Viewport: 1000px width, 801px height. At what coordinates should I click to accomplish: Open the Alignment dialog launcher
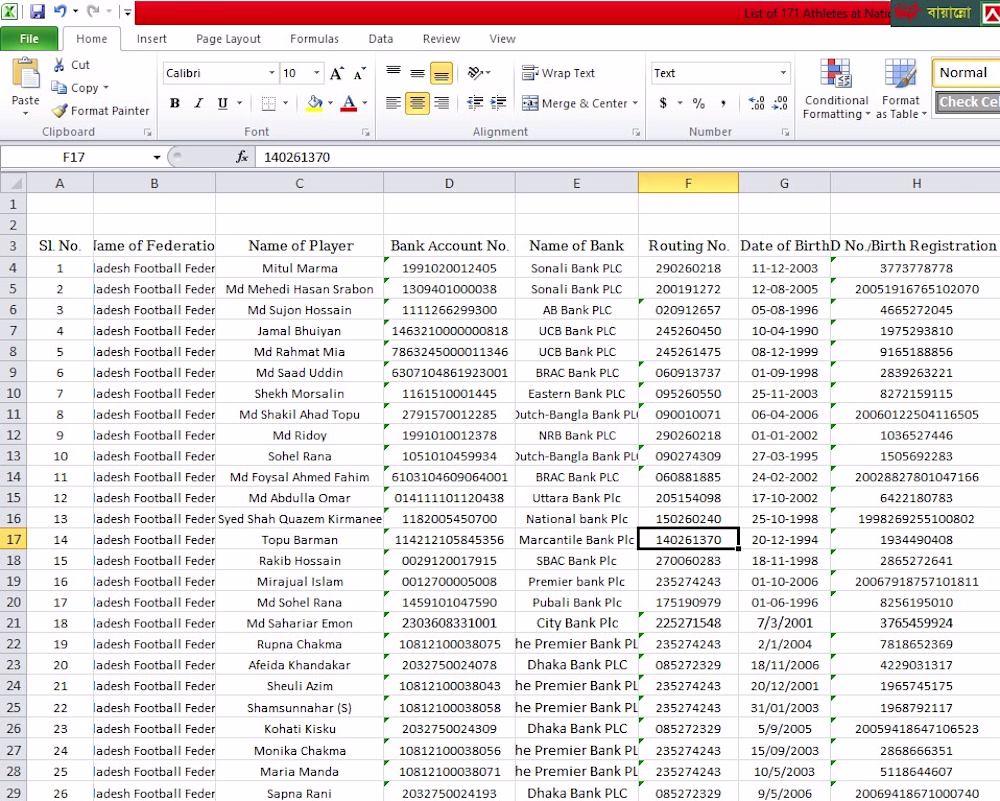pyautogui.click(x=636, y=132)
